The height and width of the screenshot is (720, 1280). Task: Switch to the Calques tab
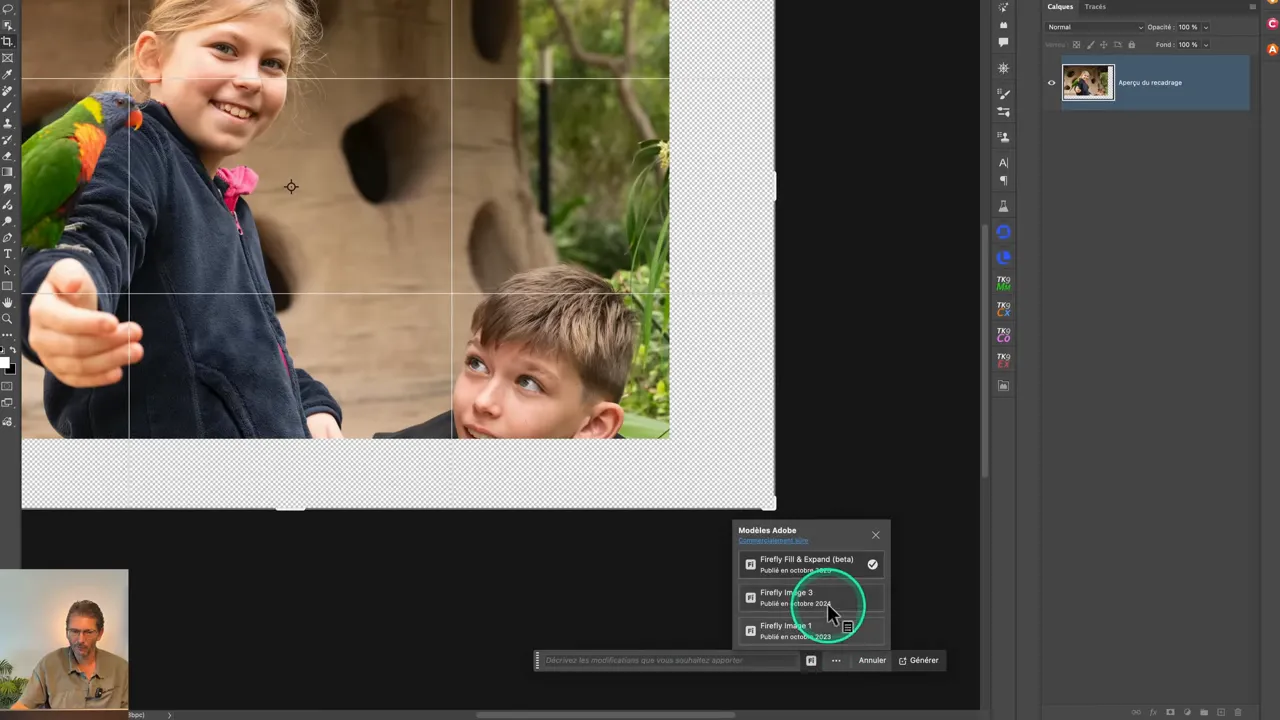coord(1060,7)
